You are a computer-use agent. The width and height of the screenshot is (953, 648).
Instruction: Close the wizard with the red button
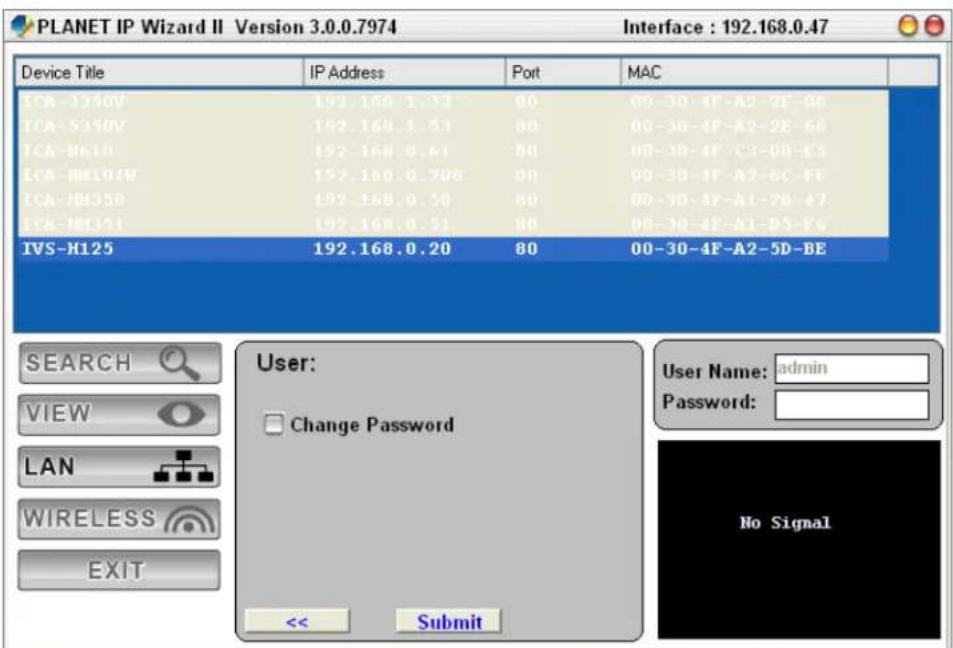point(934,26)
